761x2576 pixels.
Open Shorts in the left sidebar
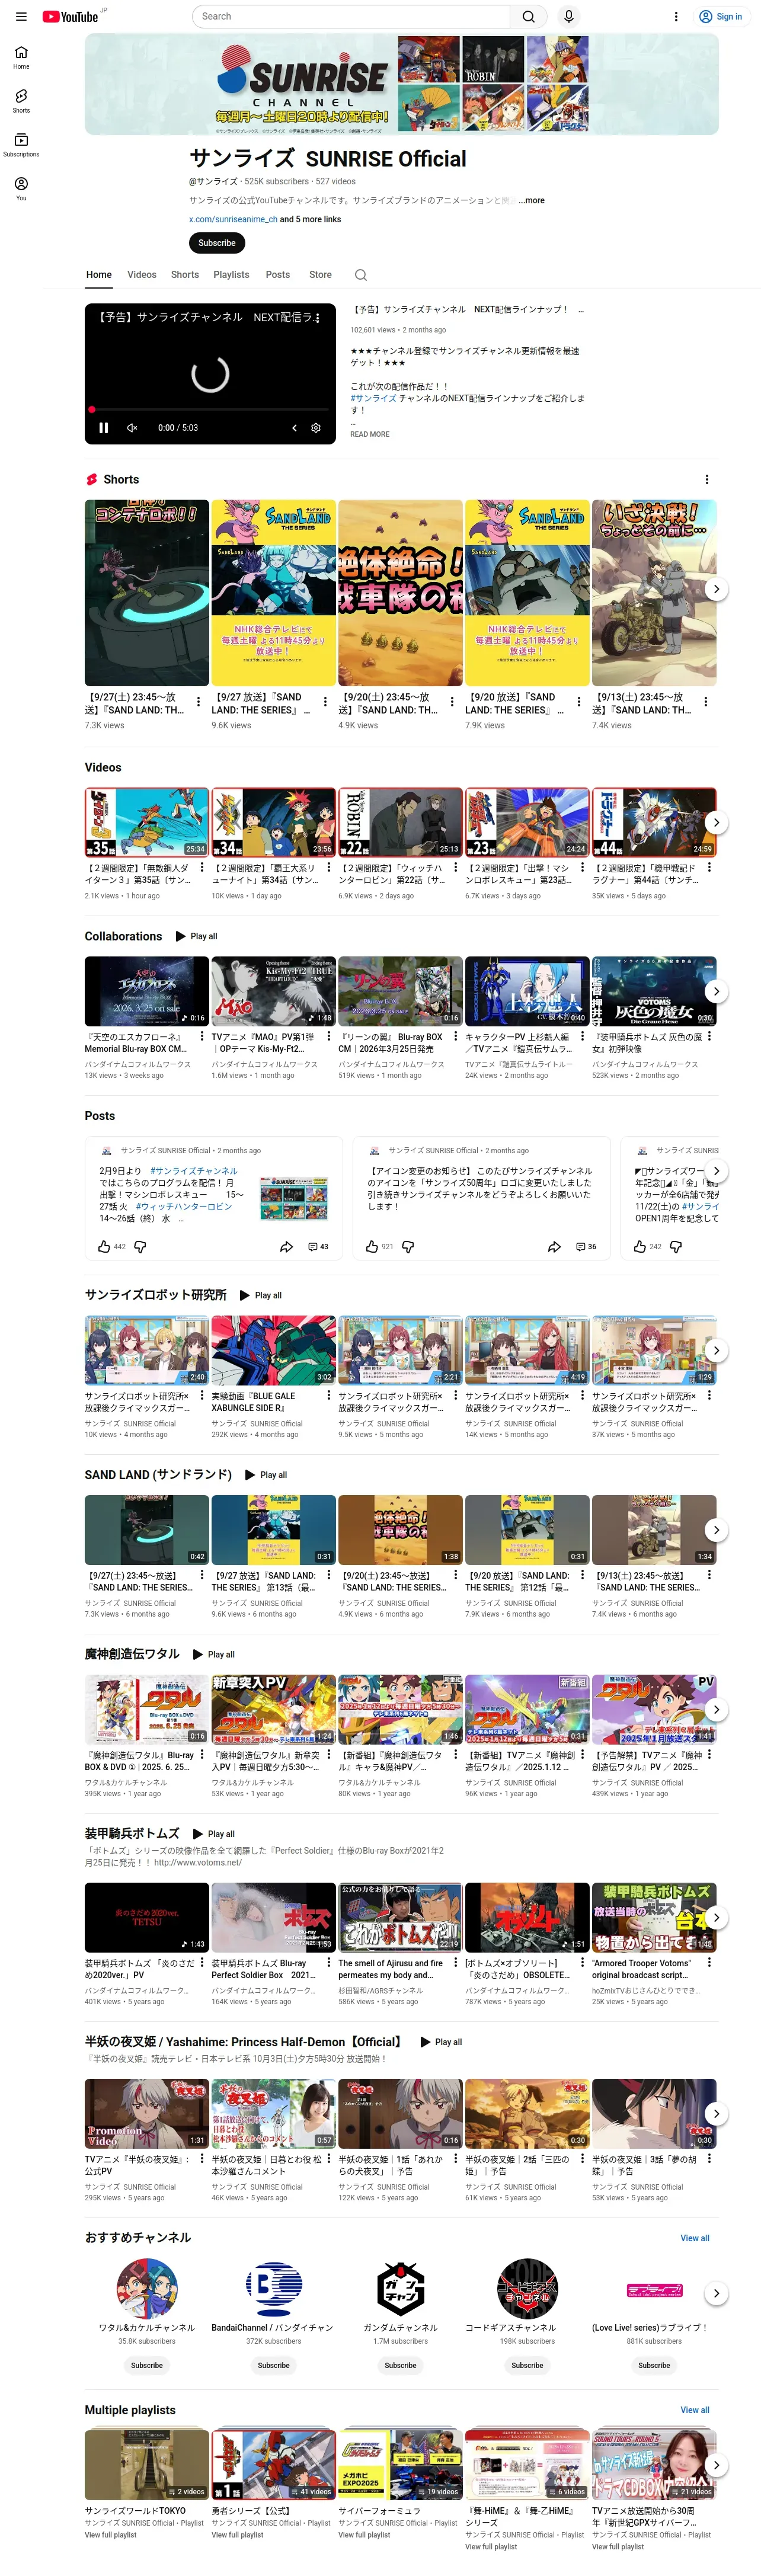pos(21,101)
